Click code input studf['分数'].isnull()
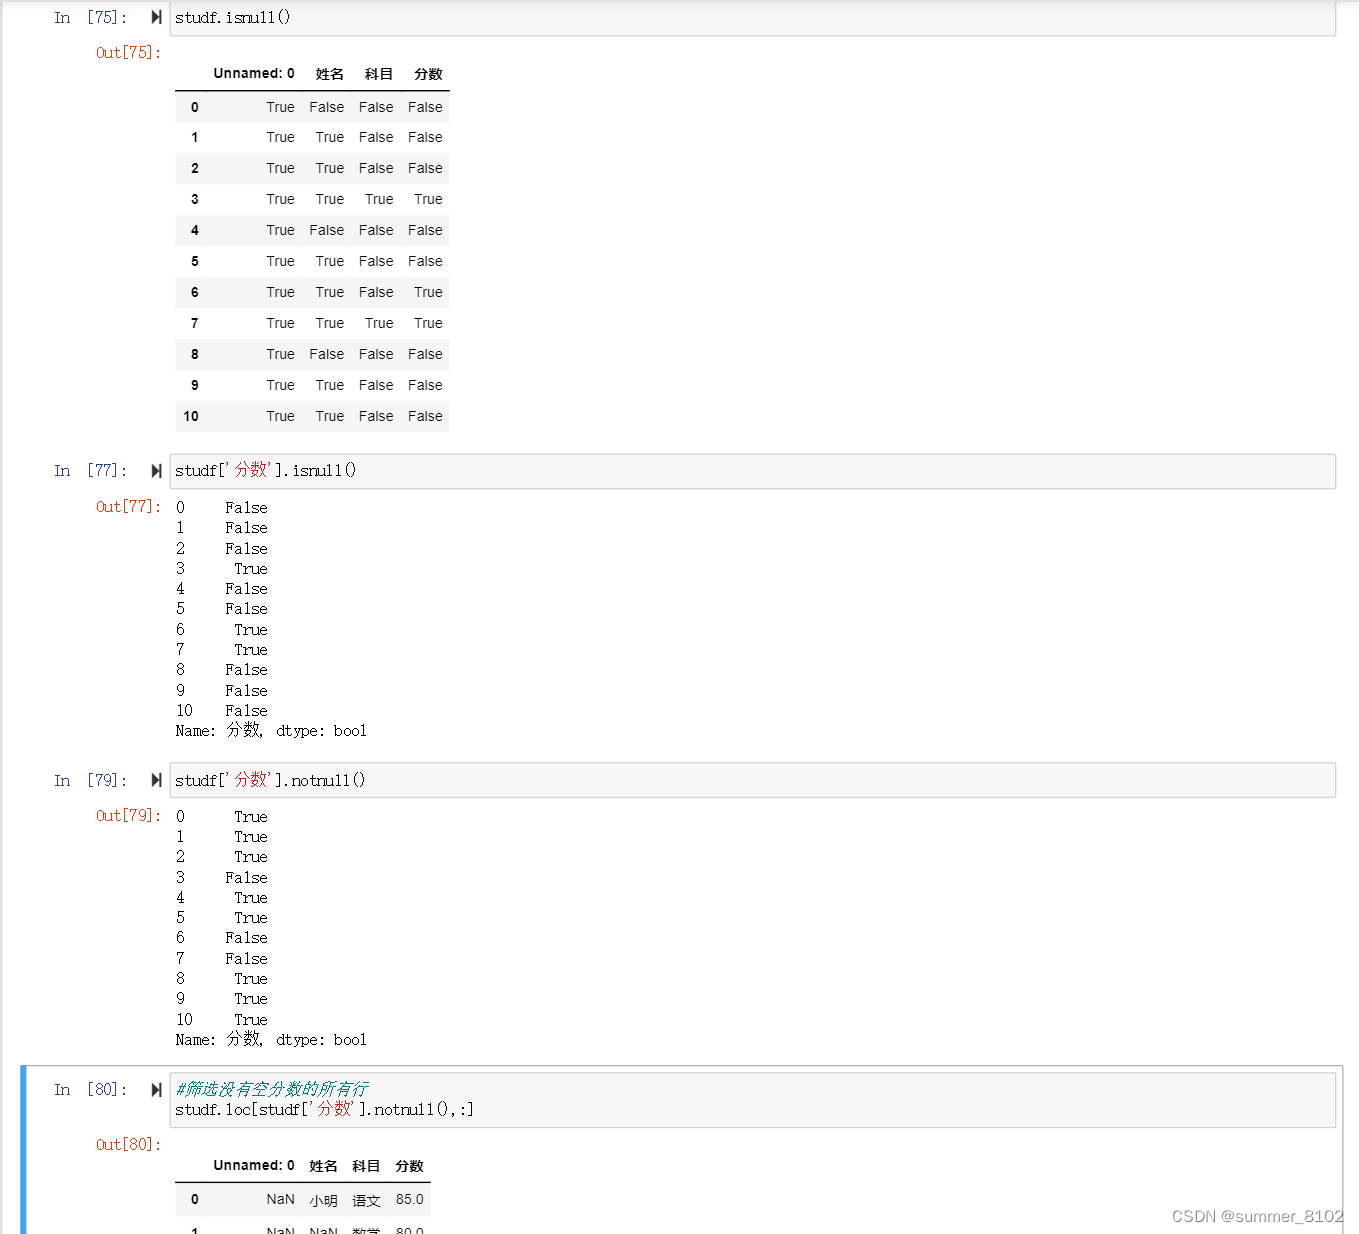 pyautogui.click(x=752, y=471)
